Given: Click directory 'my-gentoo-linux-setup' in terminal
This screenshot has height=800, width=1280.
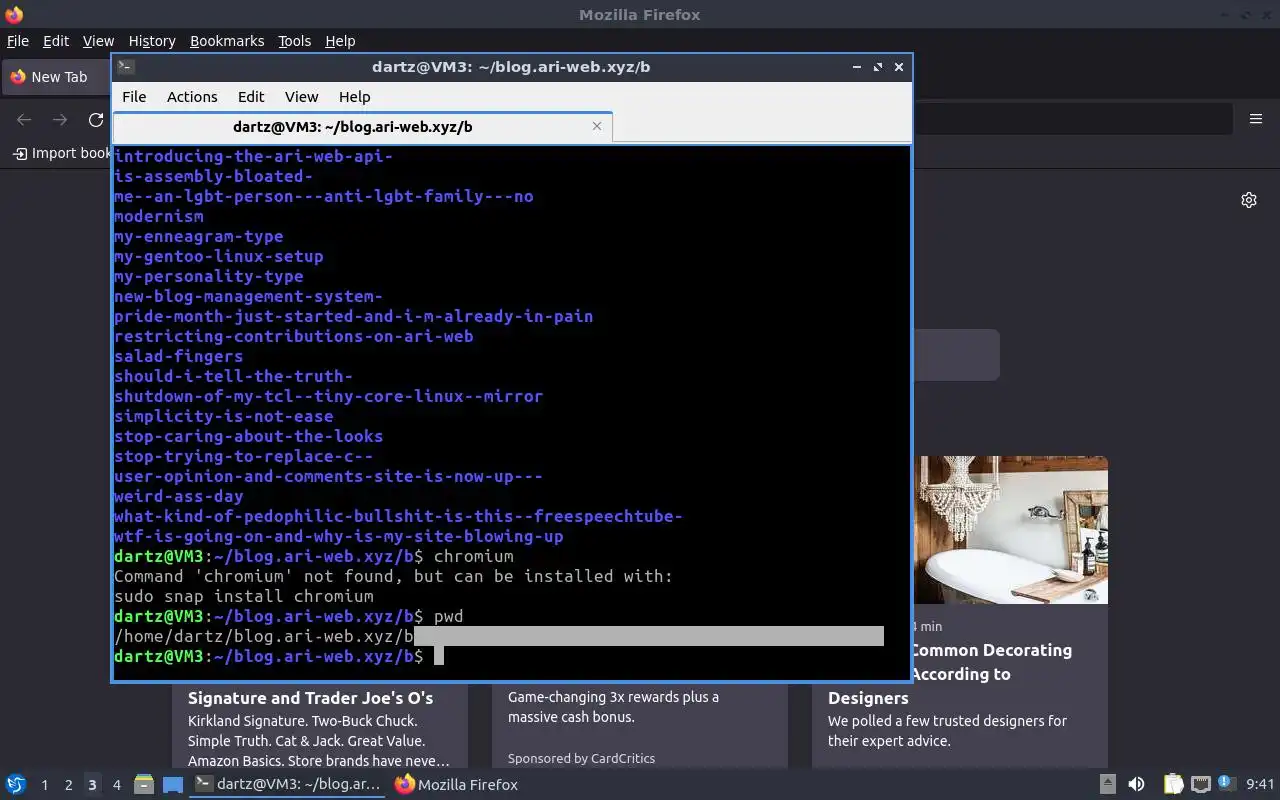Looking at the screenshot, I should [219, 256].
